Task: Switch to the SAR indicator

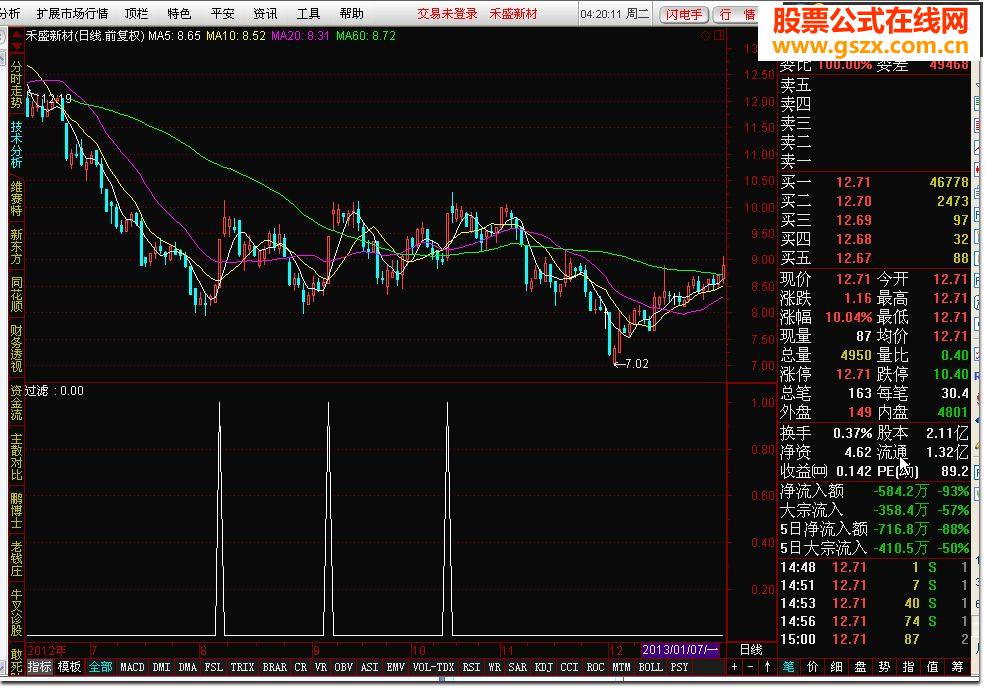Action: [x=518, y=667]
